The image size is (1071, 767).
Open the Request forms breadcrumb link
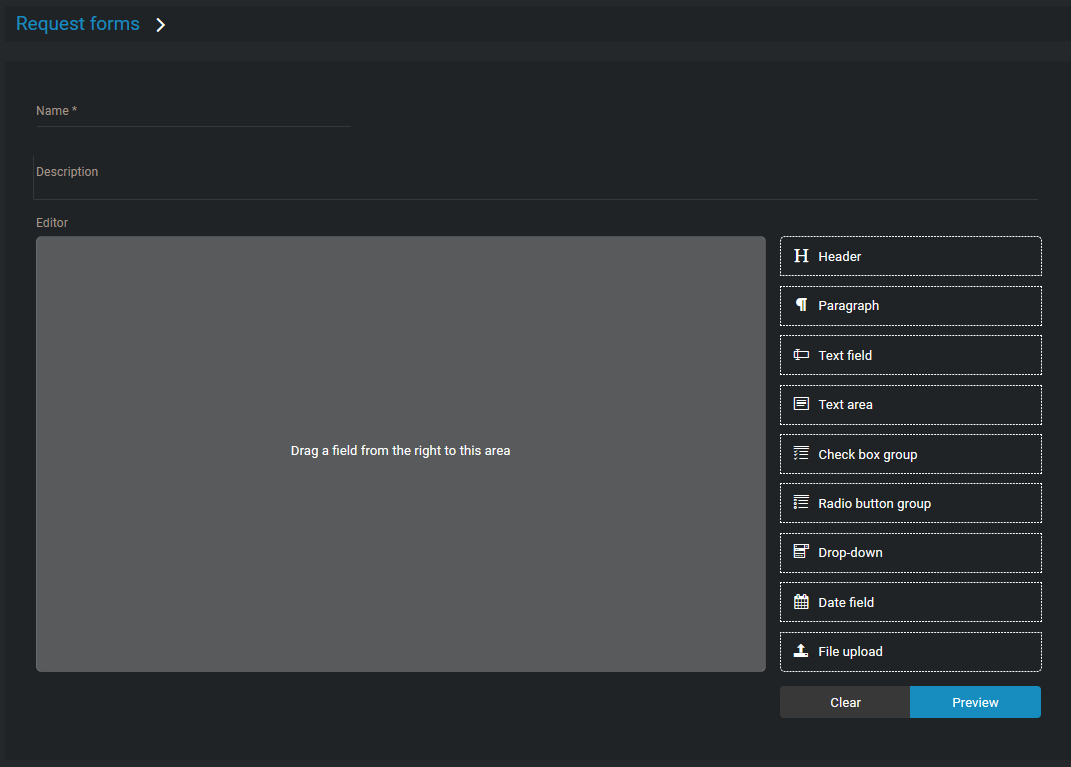(78, 24)
